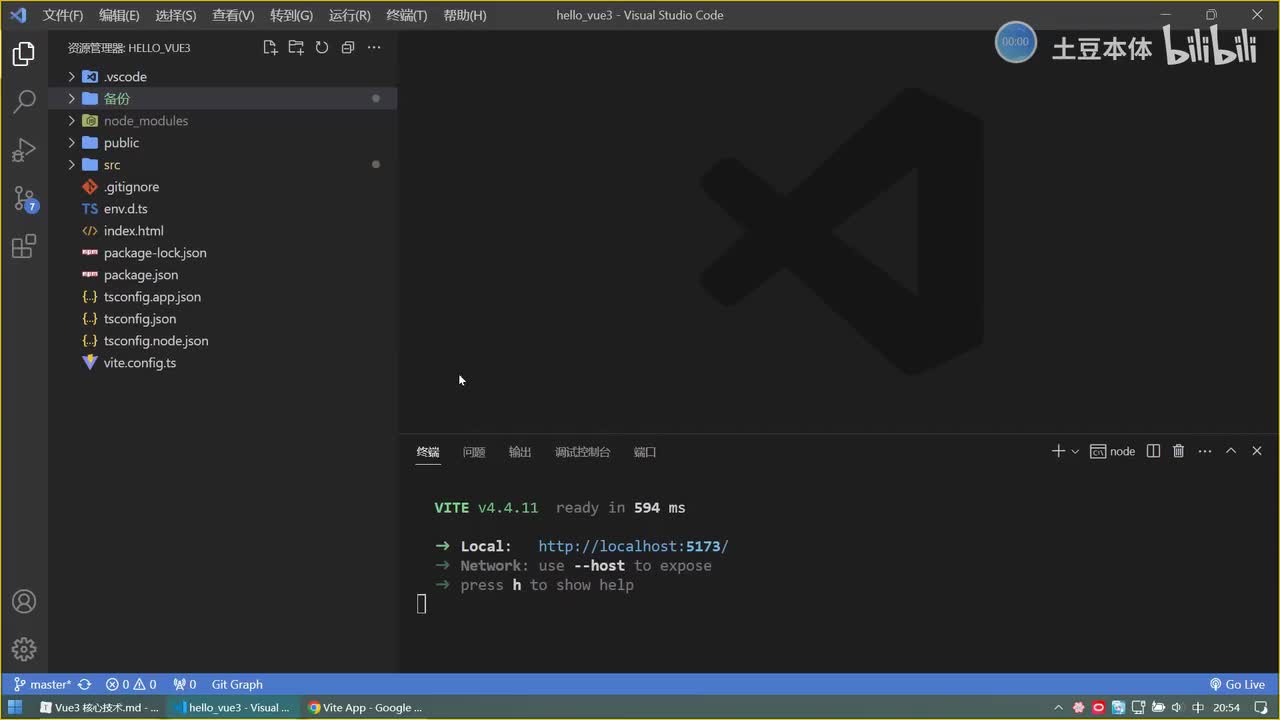Open errors and warnings count in status bar

pos(131,685)
